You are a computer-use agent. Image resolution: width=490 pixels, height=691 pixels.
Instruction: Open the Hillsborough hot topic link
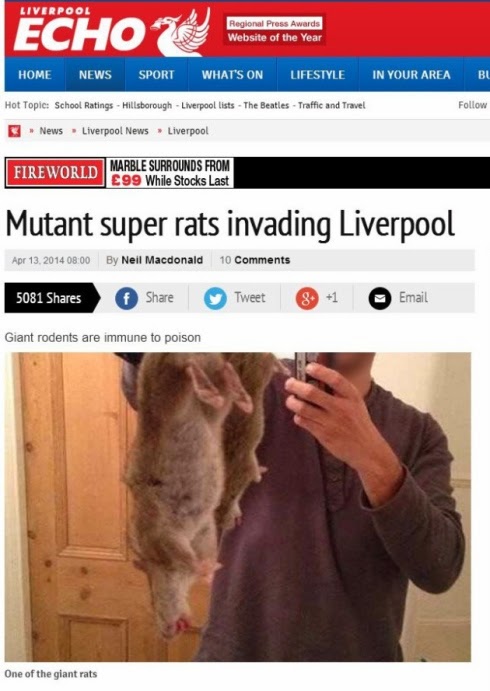[147, 105]
